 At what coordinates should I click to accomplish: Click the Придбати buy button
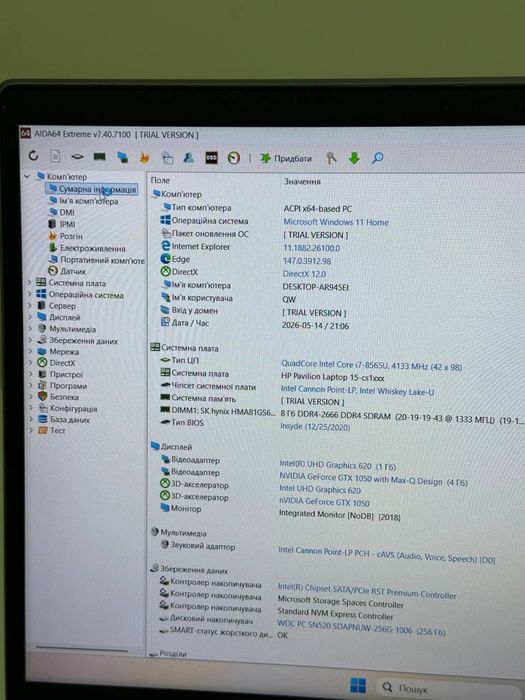click(x=286, y=158)
